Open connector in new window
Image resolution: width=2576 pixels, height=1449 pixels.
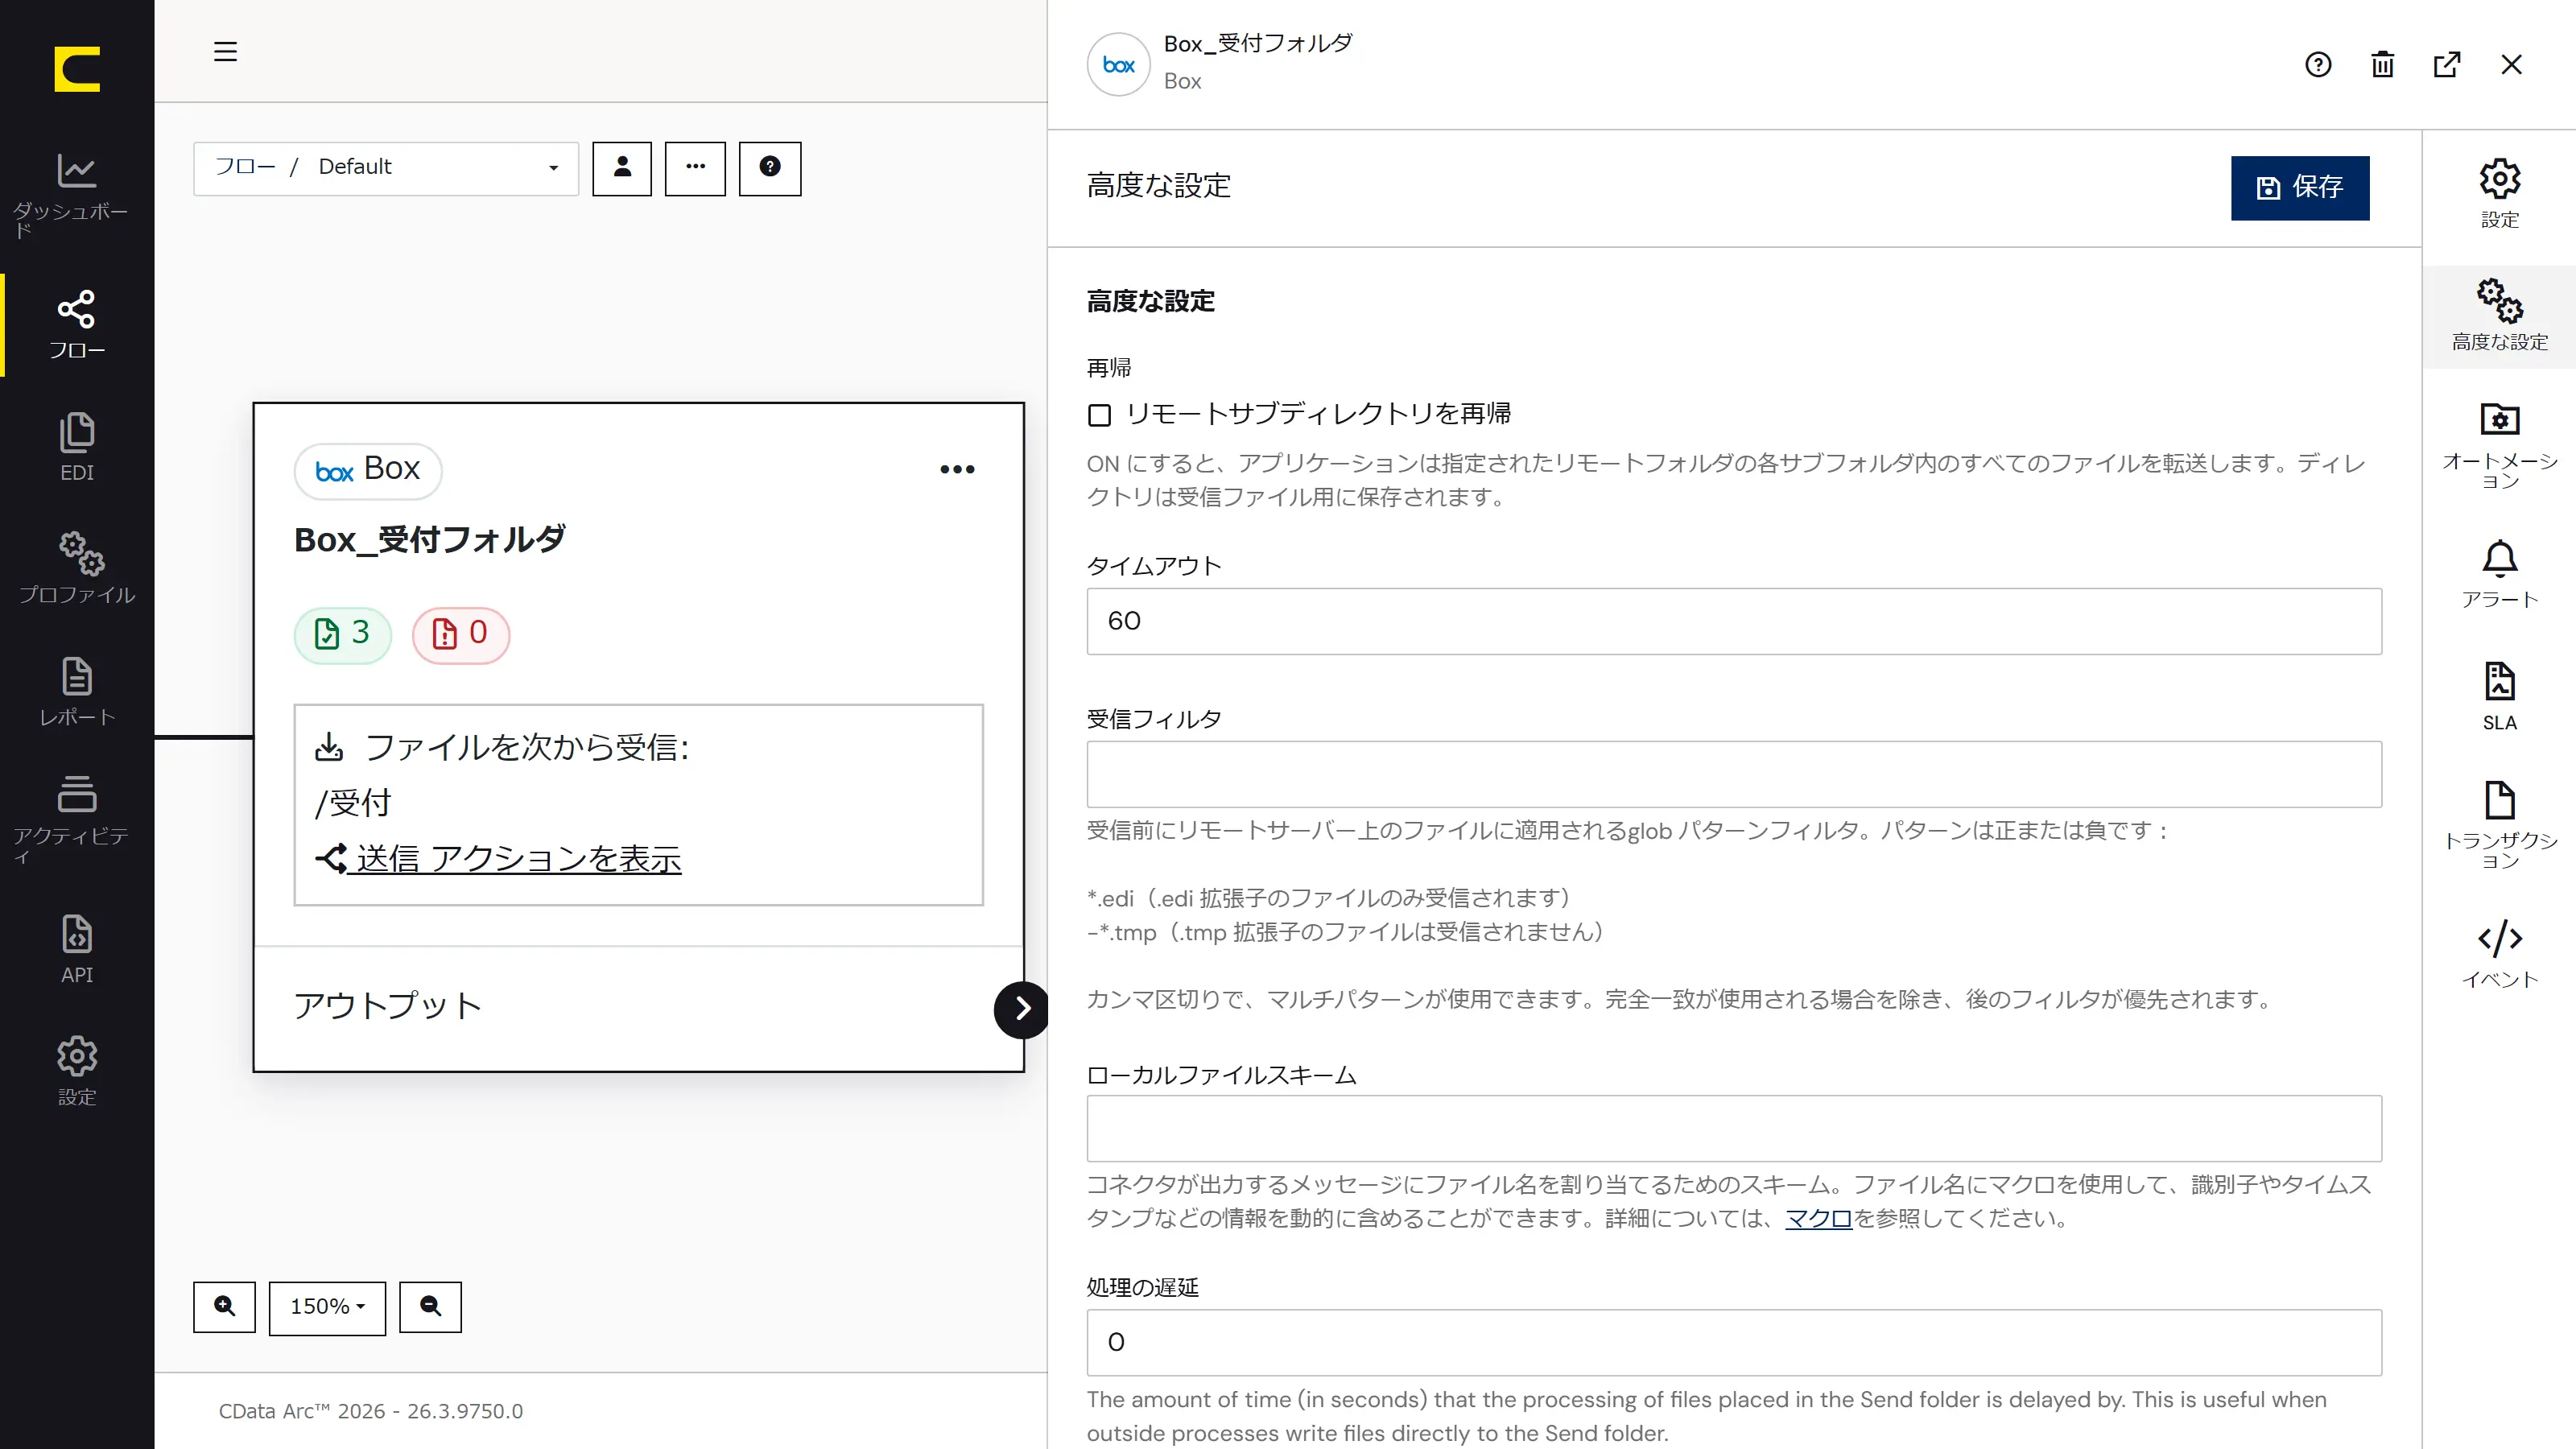tap(2447, 65)
